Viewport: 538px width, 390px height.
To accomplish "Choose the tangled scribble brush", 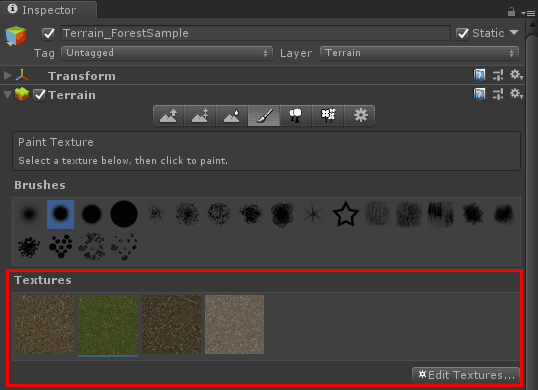I will [251, 214].
